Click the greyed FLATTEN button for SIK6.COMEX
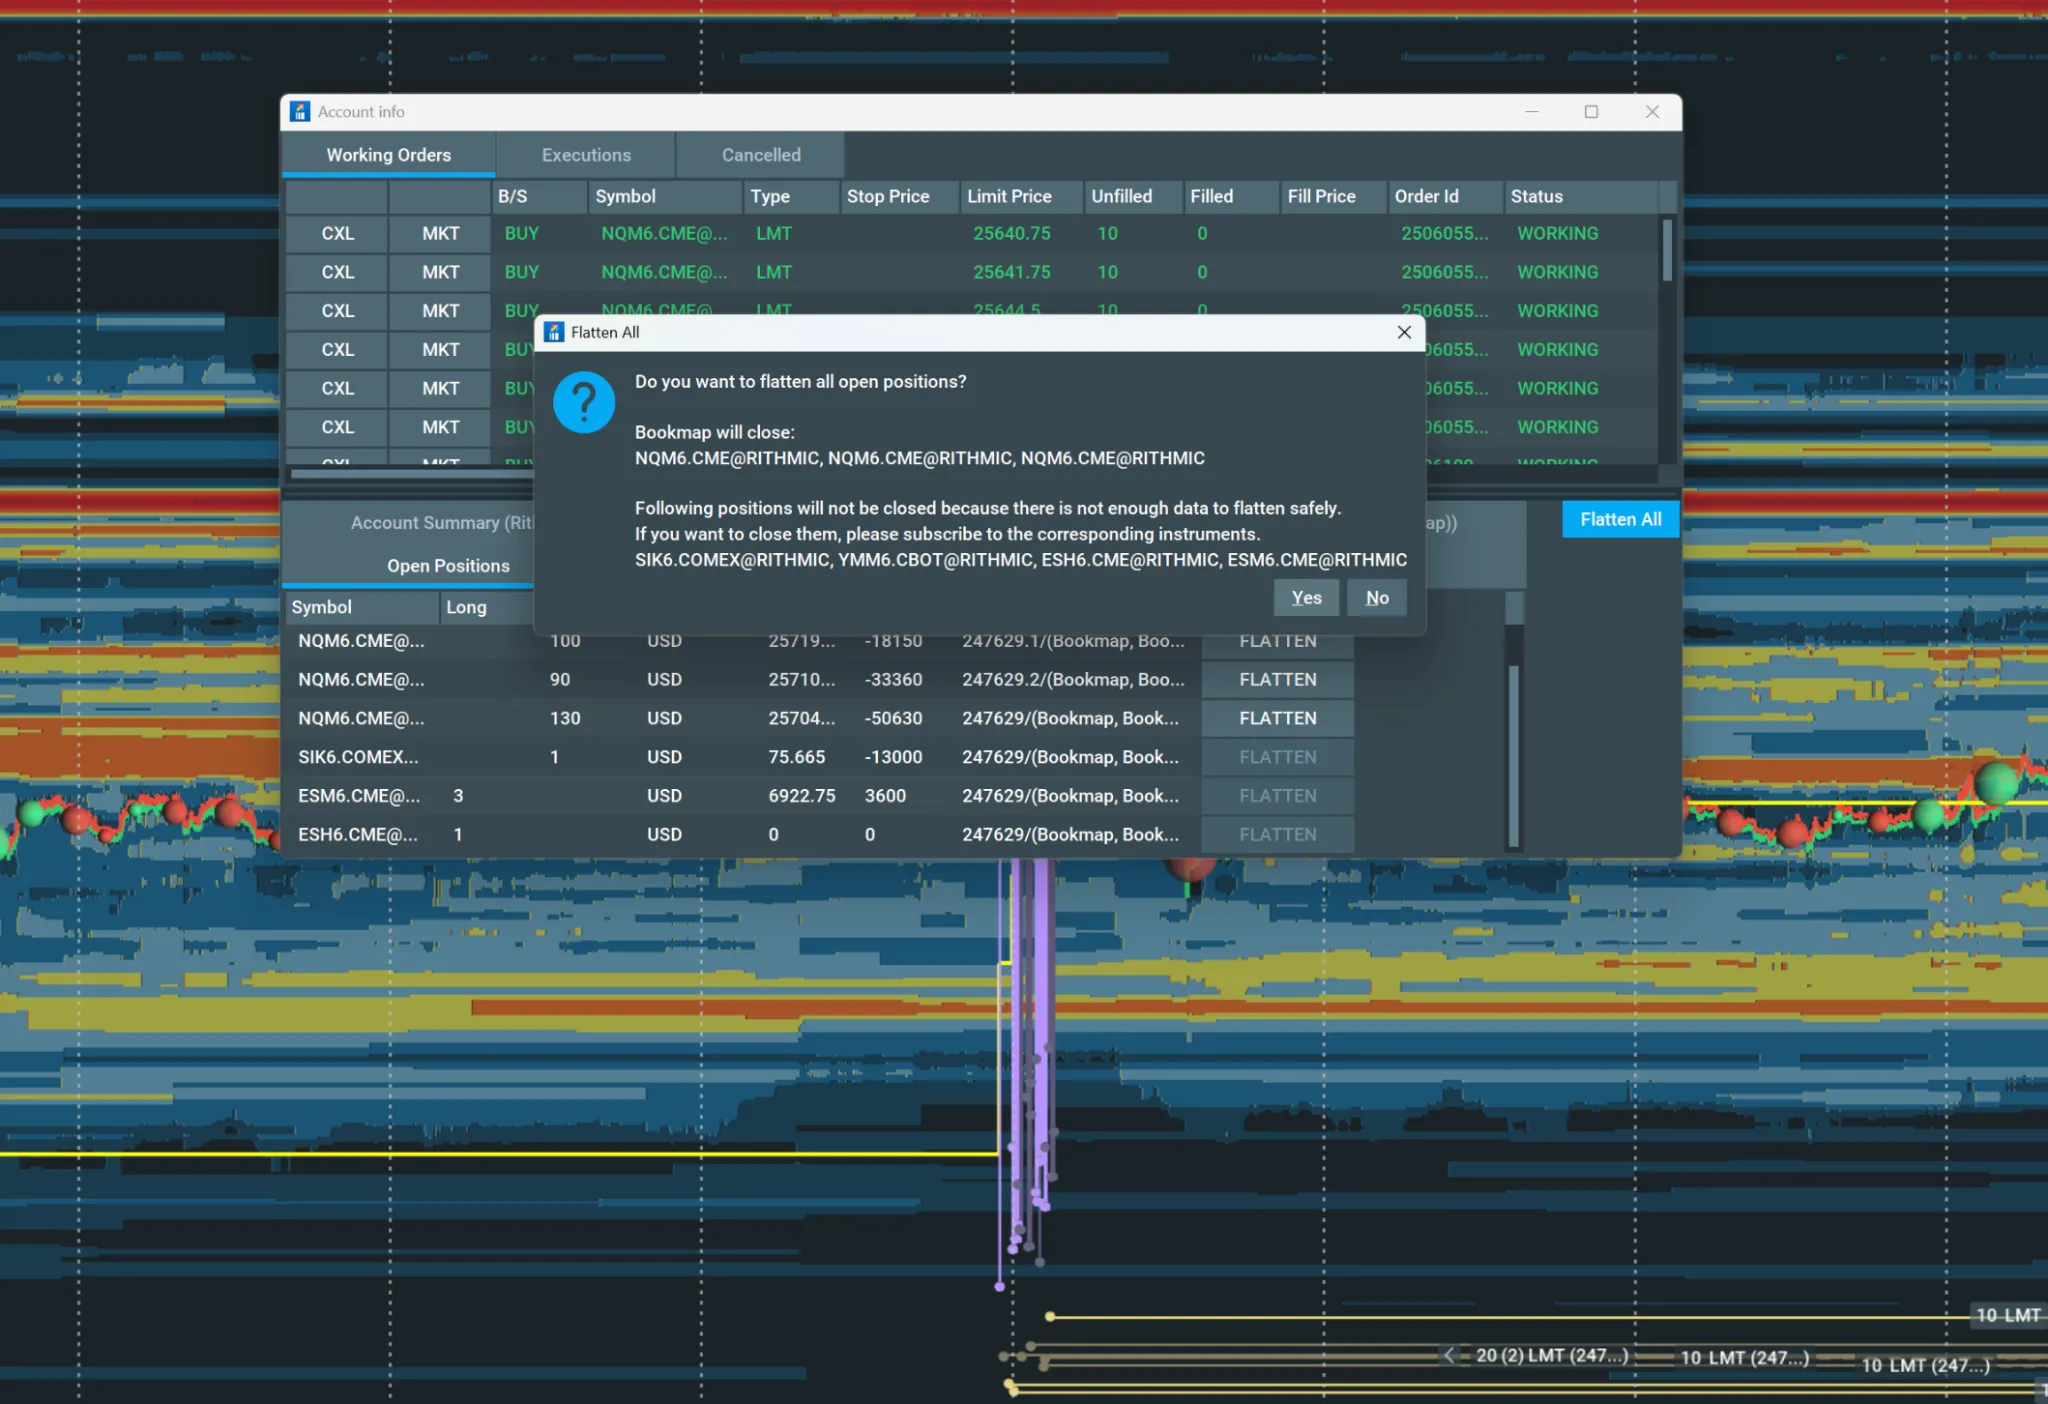2048x1404 pixels. [1277, 758]
